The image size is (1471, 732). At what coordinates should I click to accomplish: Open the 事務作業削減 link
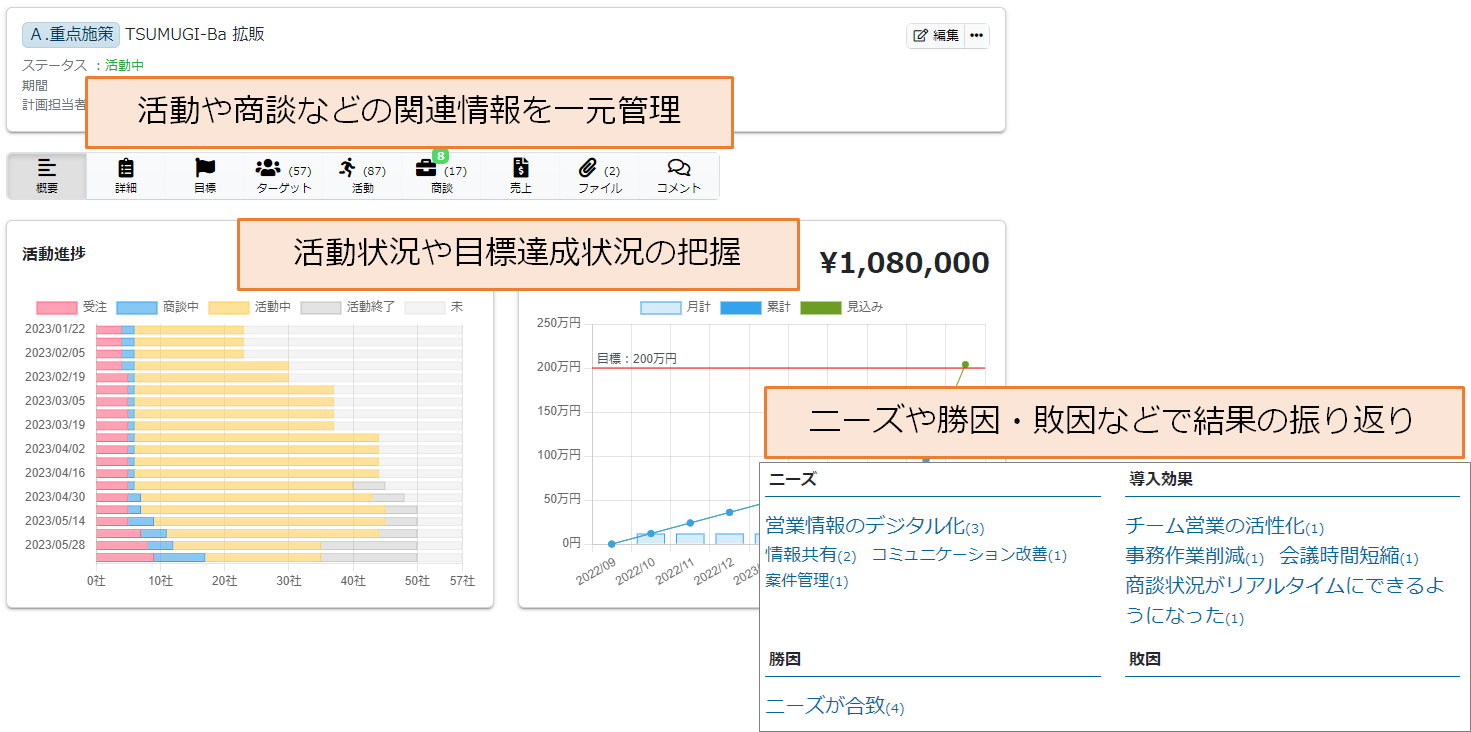click(x=1195, y=557)
